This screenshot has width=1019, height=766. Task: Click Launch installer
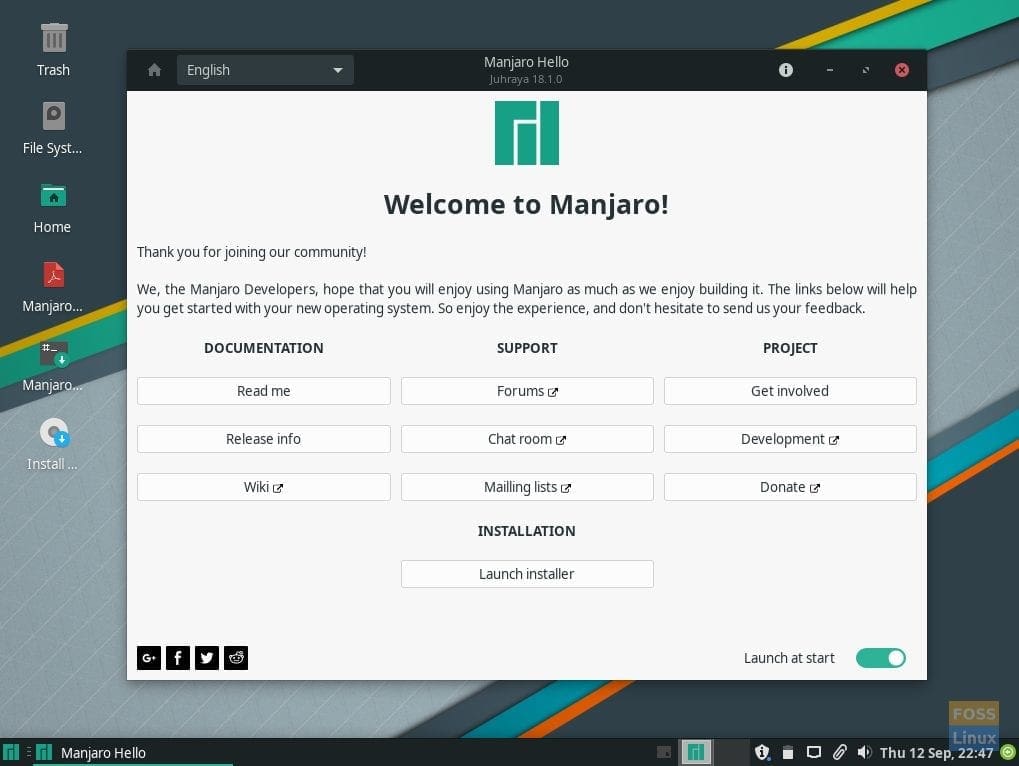[x=527, y=574]
